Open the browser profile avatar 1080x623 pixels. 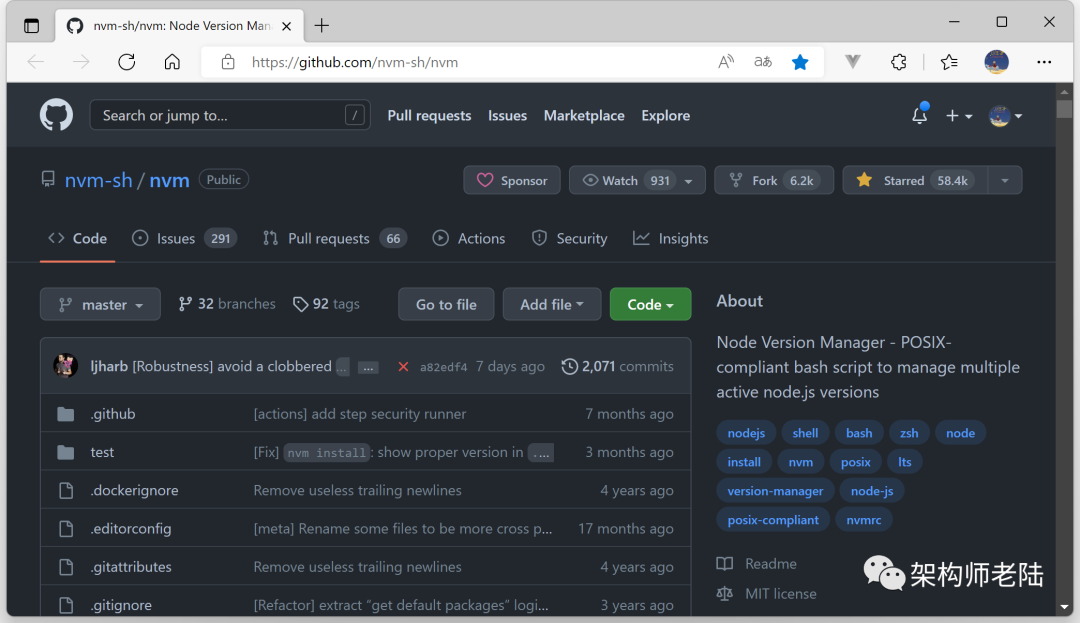[997, 62]
